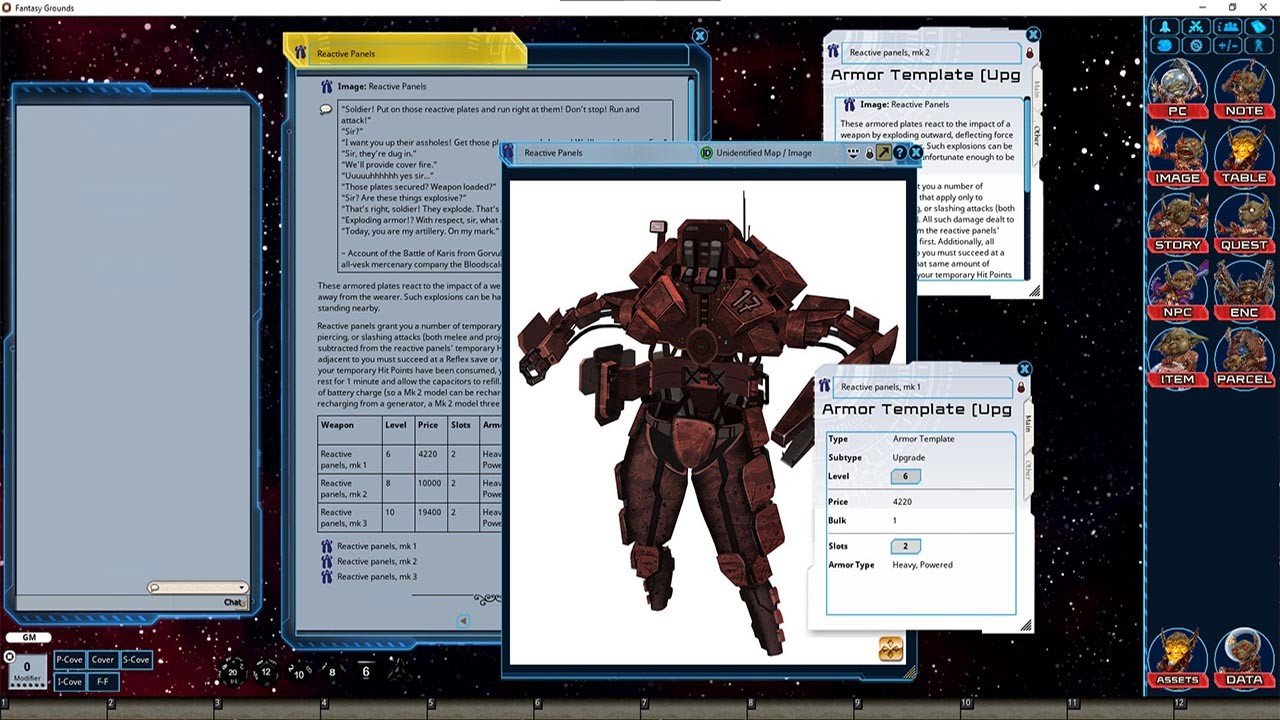Select Main tab on mk 1 sheet
This screenshot has width=1280, height=720.
pyautogui.click(x=1027, y=424)
